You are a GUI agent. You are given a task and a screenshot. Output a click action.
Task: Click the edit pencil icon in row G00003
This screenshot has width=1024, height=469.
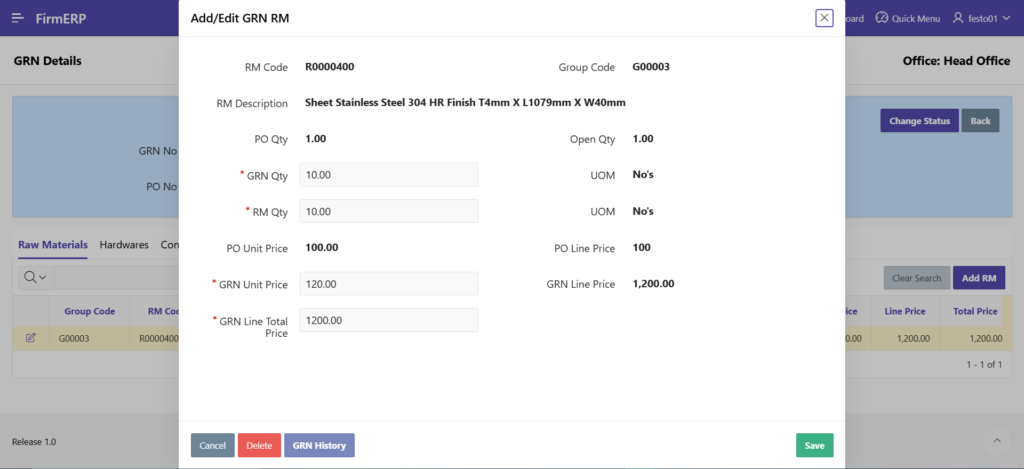pos(31,338)
